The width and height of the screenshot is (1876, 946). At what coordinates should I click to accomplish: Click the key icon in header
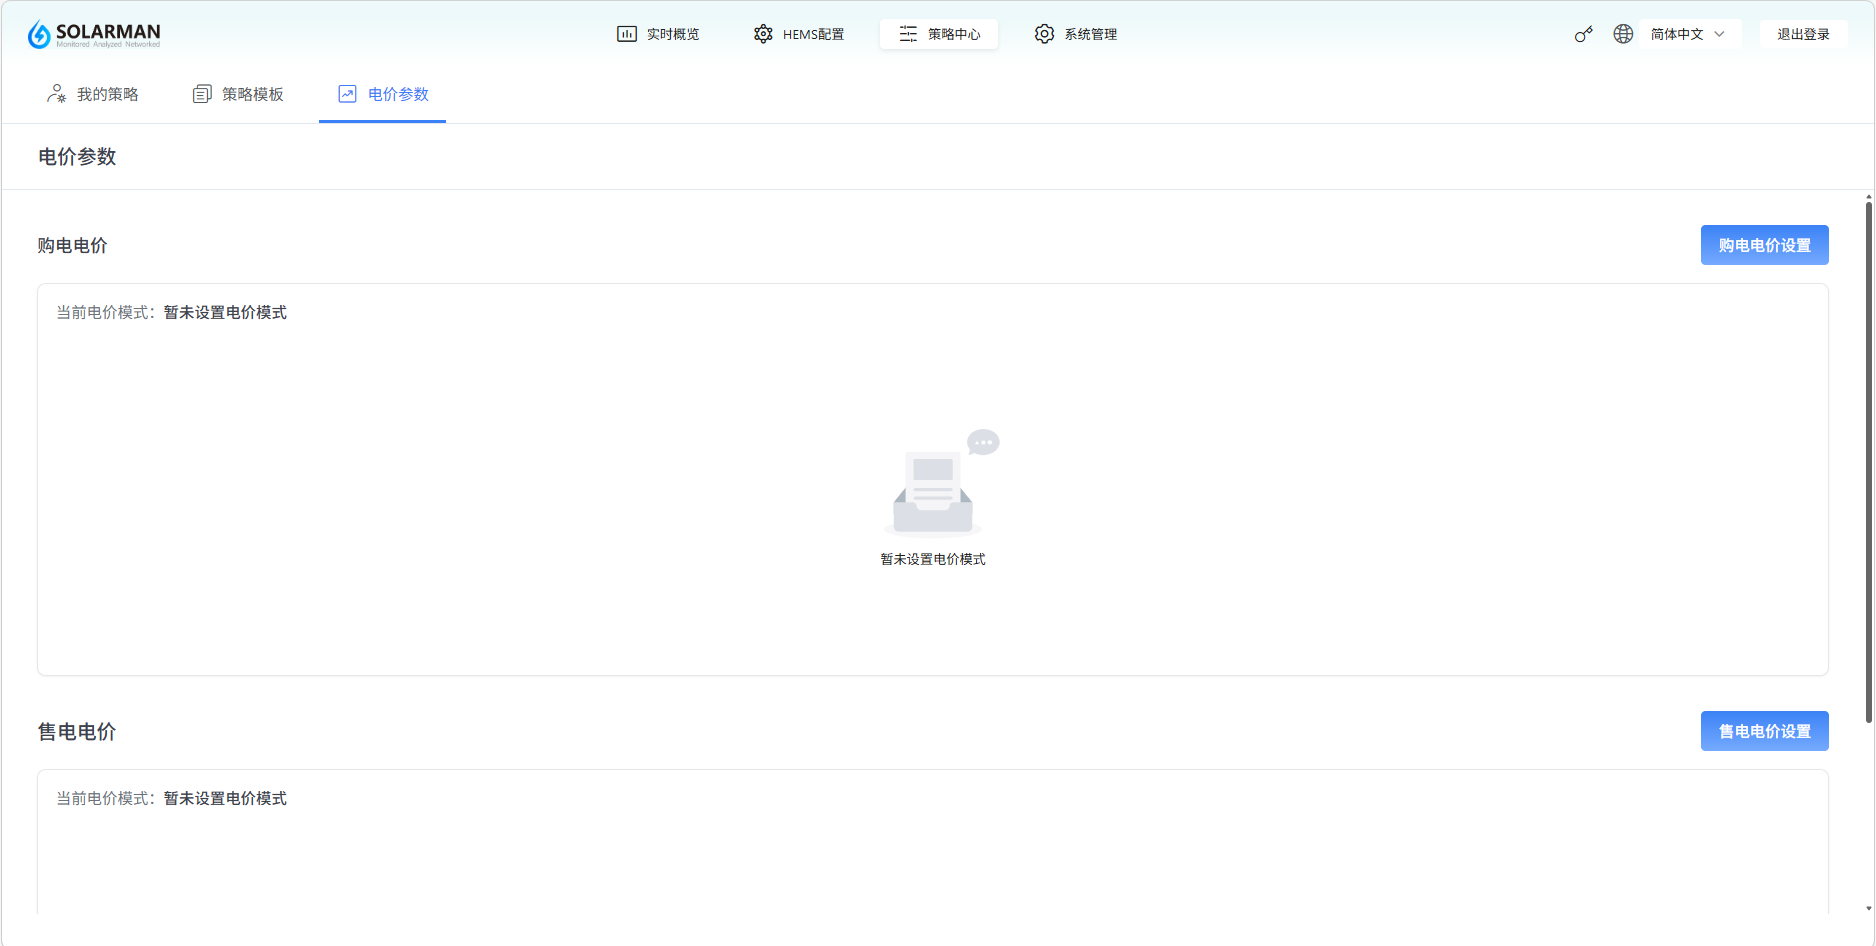[x=1583, y=34]
